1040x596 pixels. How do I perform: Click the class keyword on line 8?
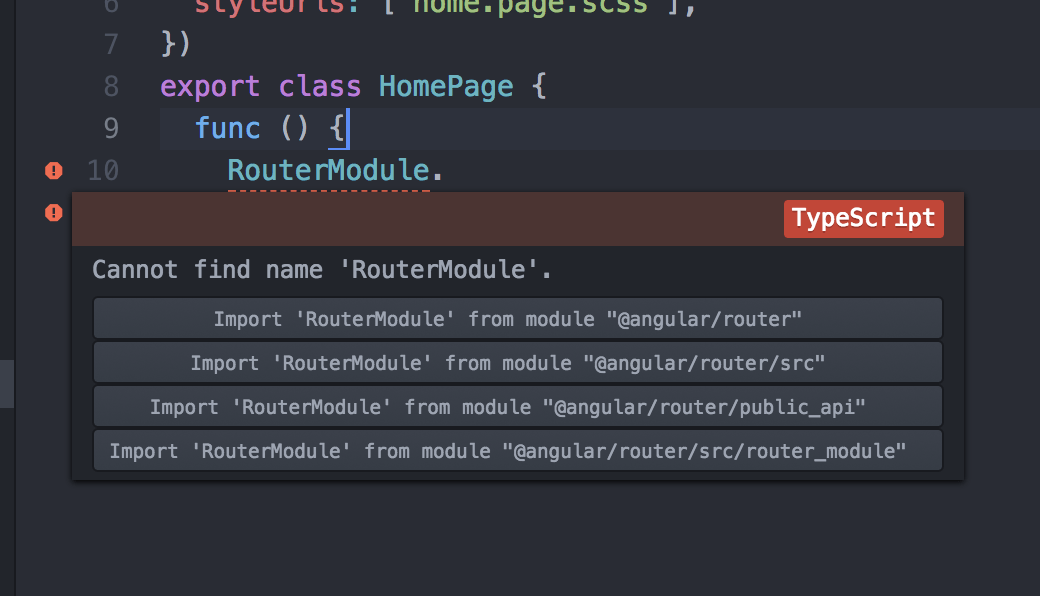[319, 86]
